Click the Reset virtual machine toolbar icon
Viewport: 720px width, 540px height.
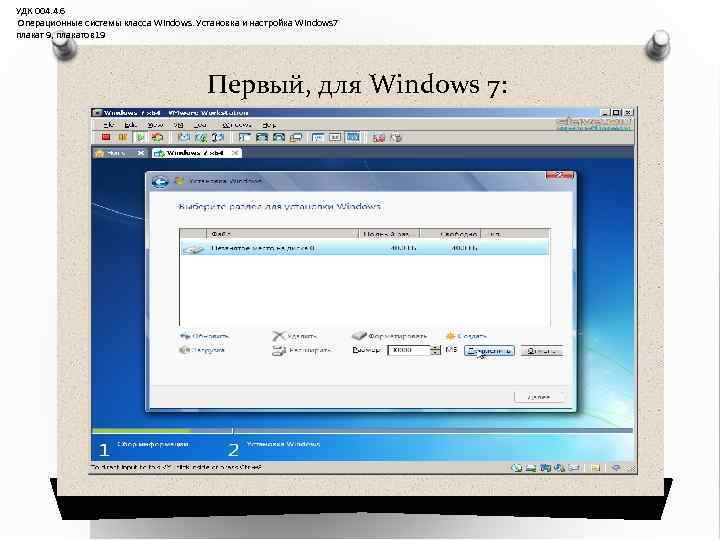[157, 137]
